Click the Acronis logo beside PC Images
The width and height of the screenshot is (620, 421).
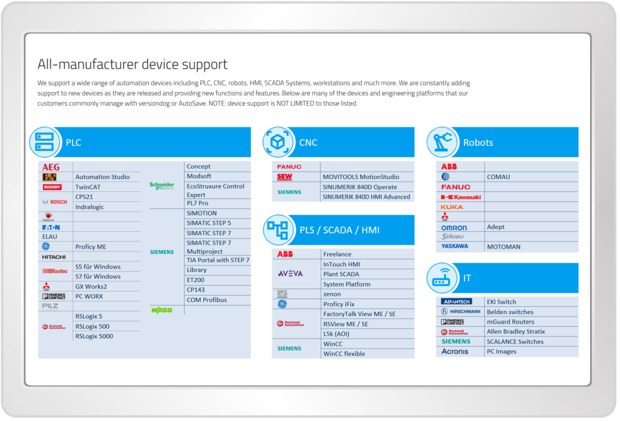click(x=455, y=351)
